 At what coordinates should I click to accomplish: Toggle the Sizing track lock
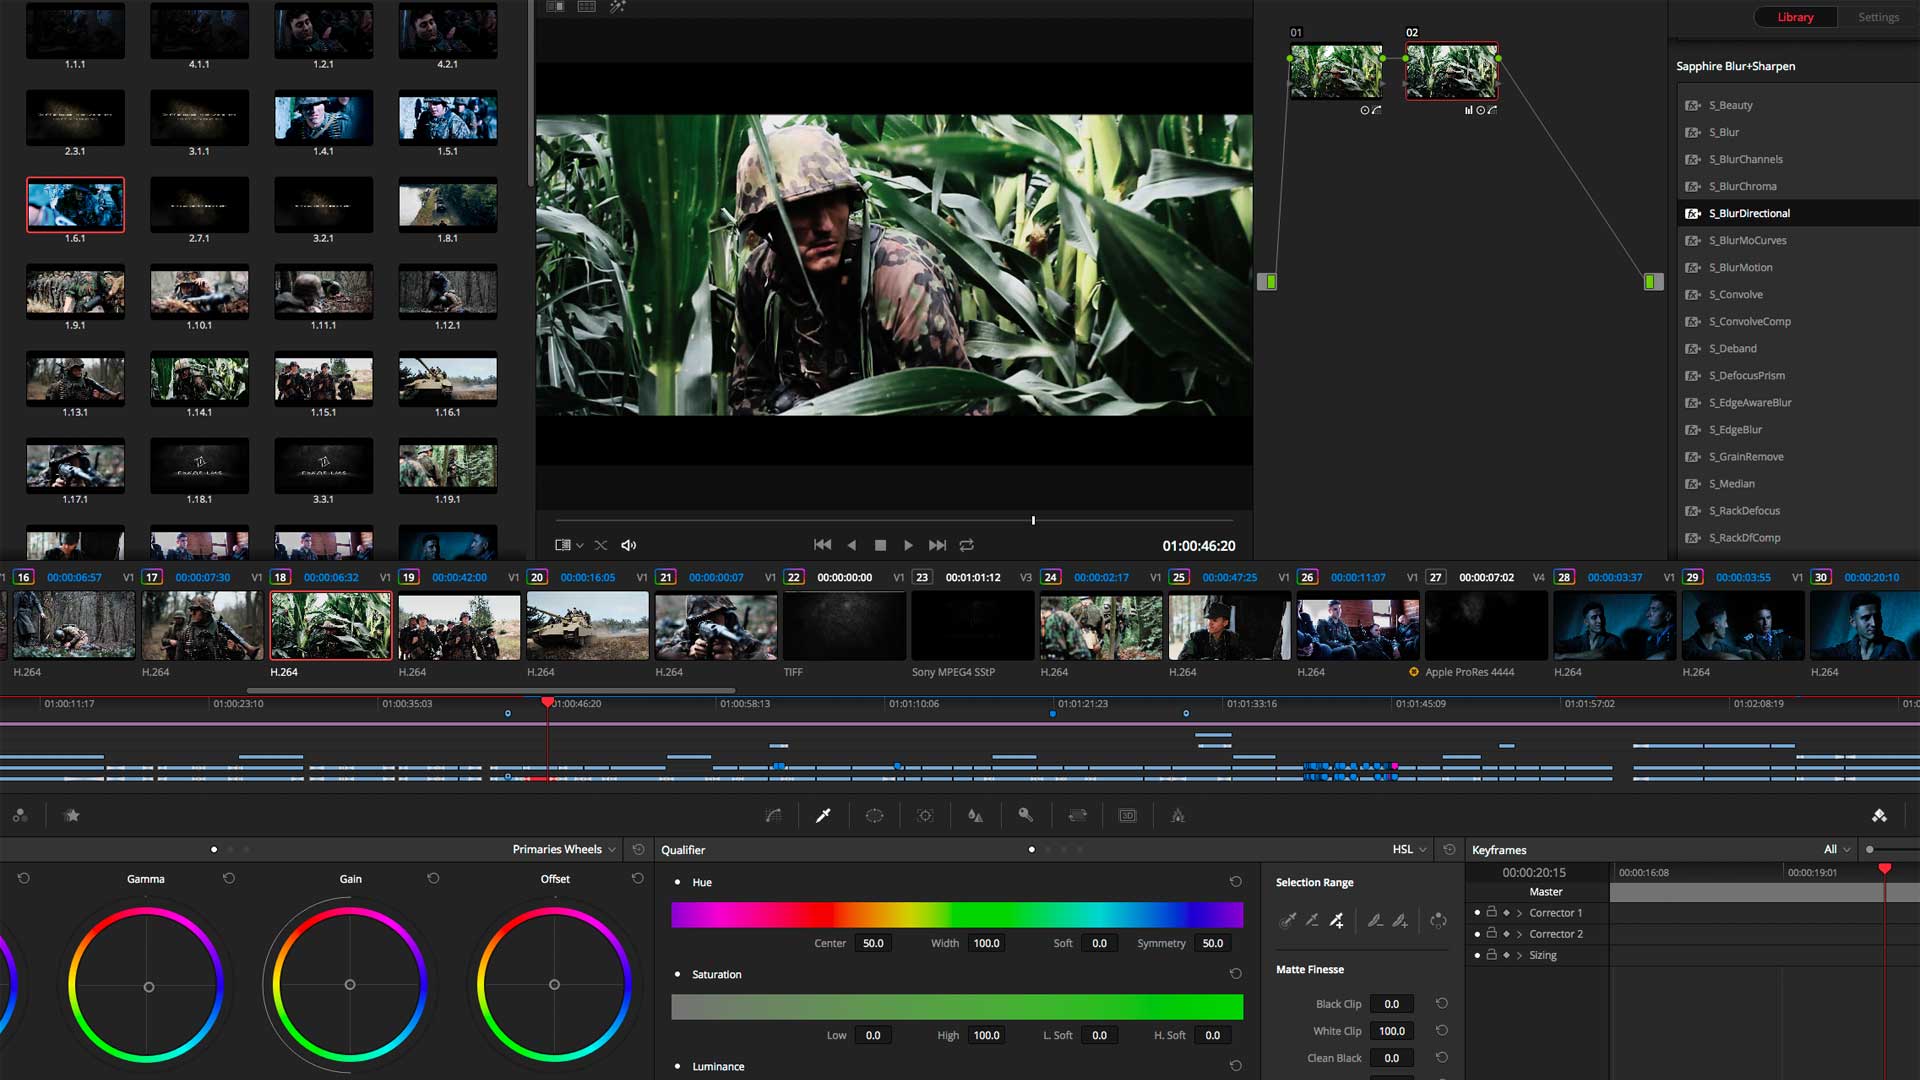[1491, 955]
